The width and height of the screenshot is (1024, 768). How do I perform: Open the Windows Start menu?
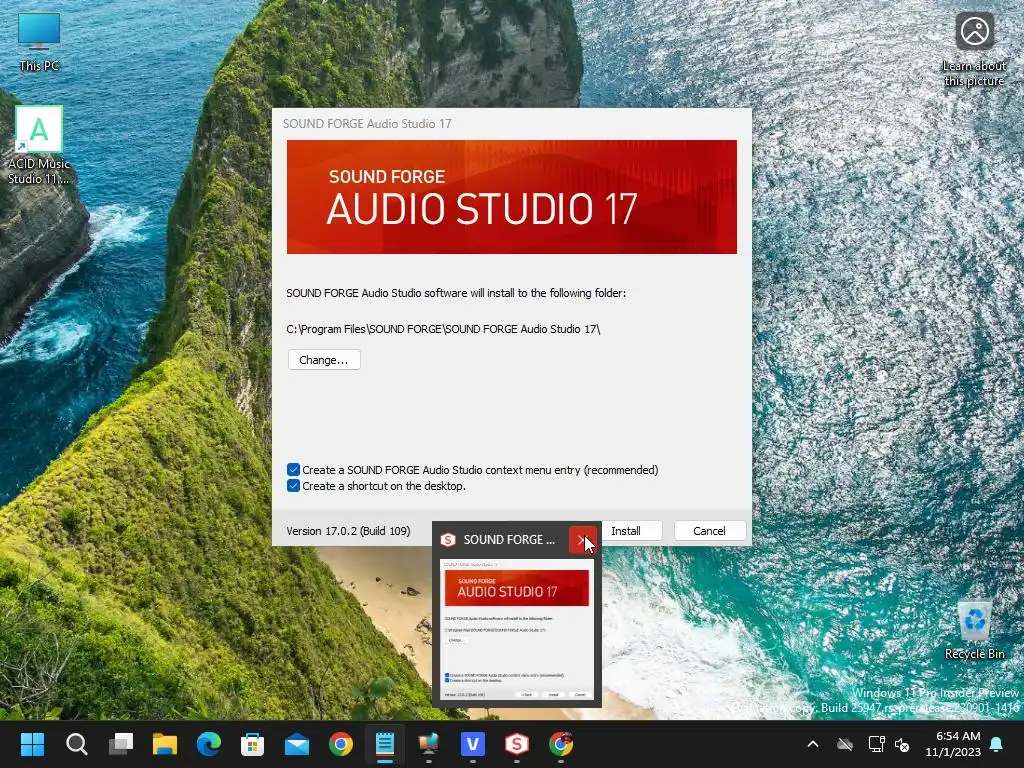(32, 744)
